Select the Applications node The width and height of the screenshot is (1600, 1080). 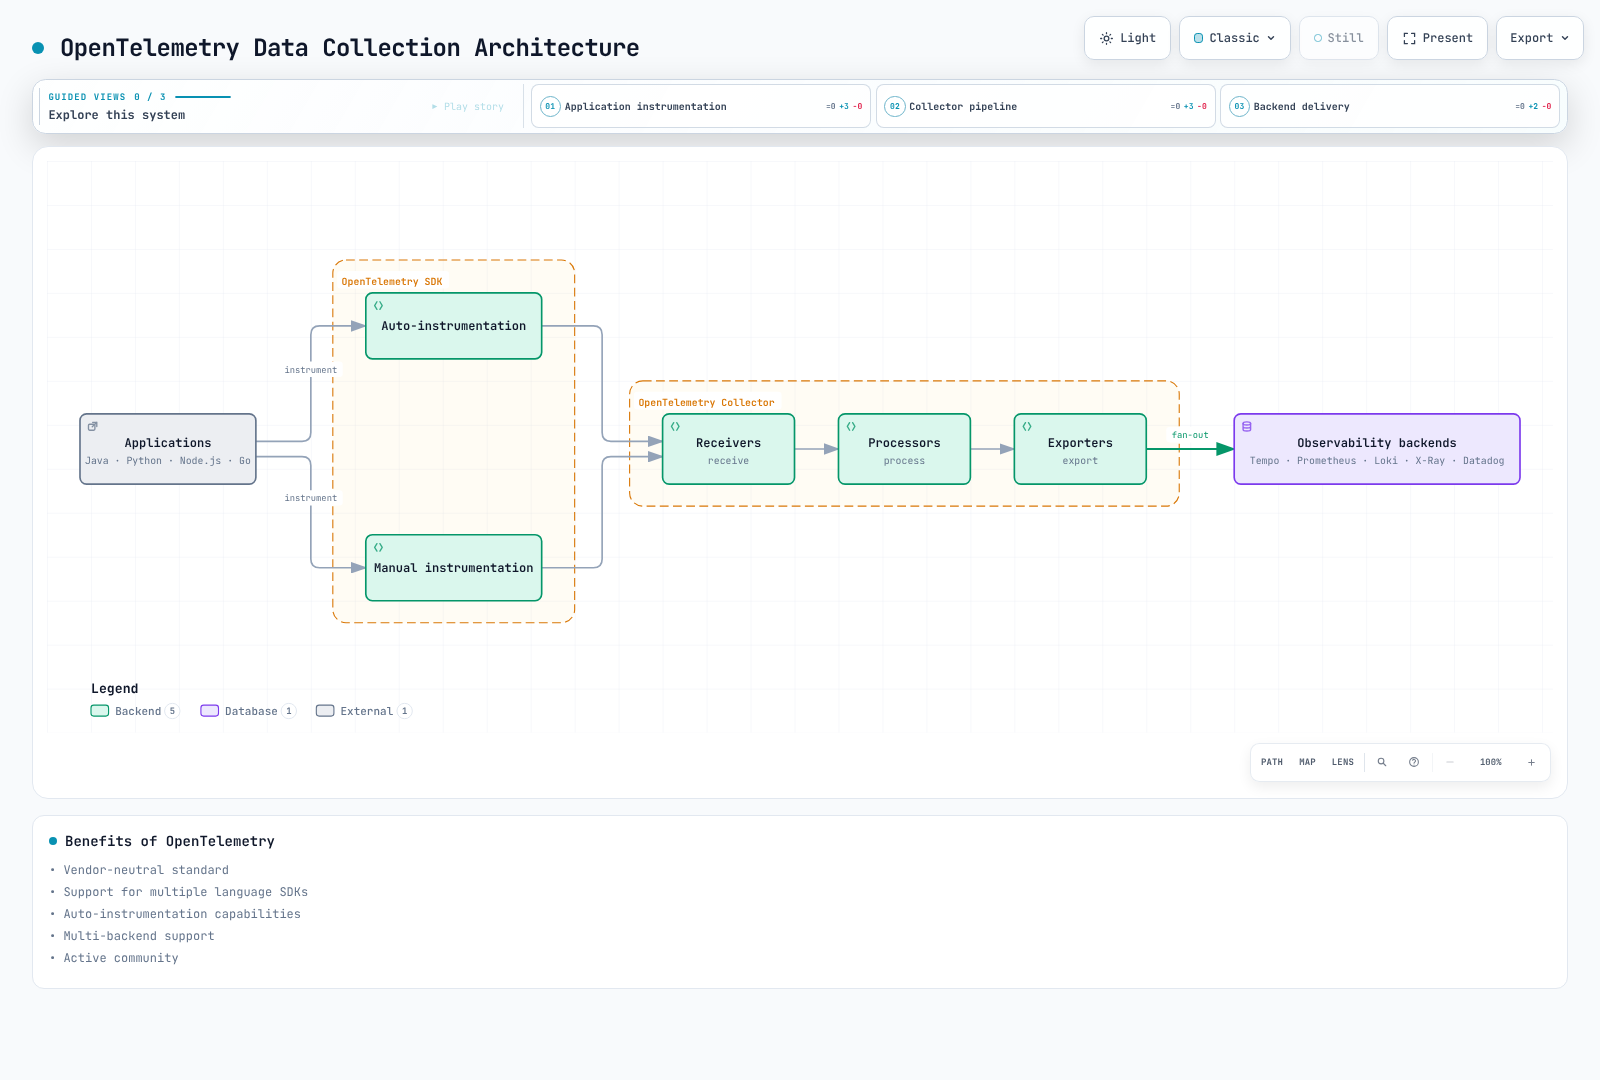point(168,449)
